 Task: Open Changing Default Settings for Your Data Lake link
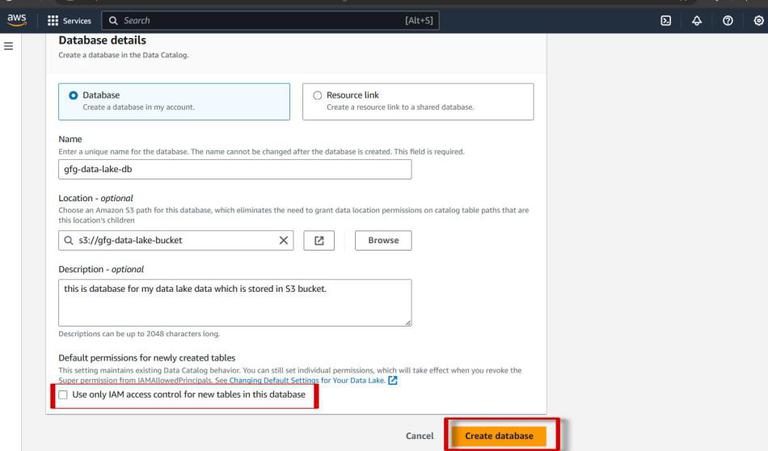(x=307, y=380)
